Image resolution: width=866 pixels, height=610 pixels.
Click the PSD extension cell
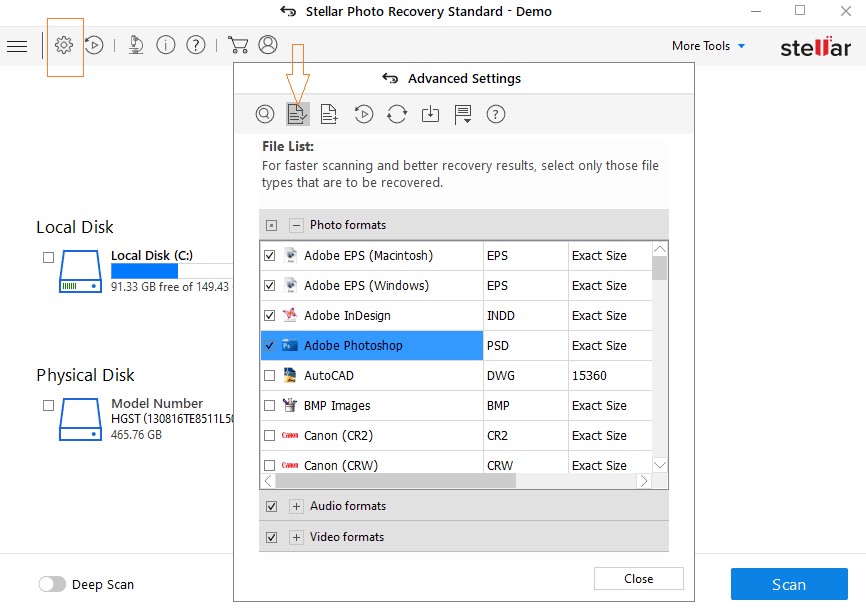point(525,346)
